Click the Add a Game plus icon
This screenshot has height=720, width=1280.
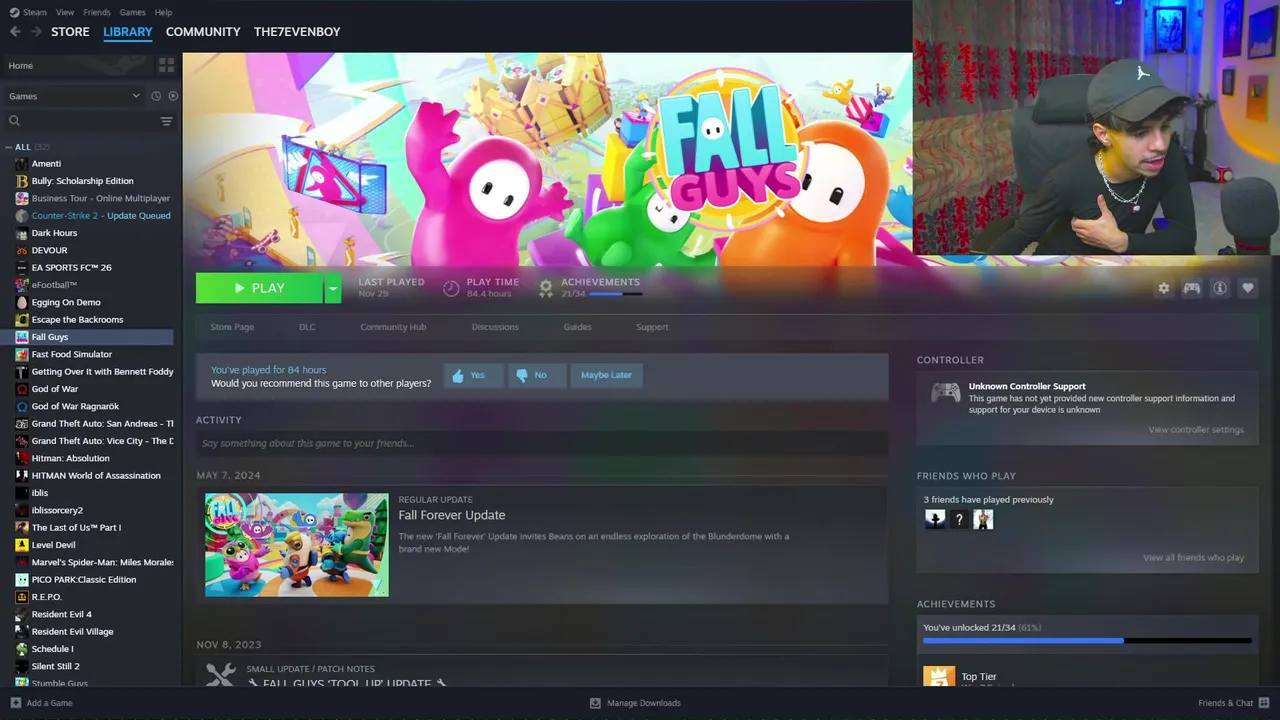pyautogui.click(x=15, y=703)
